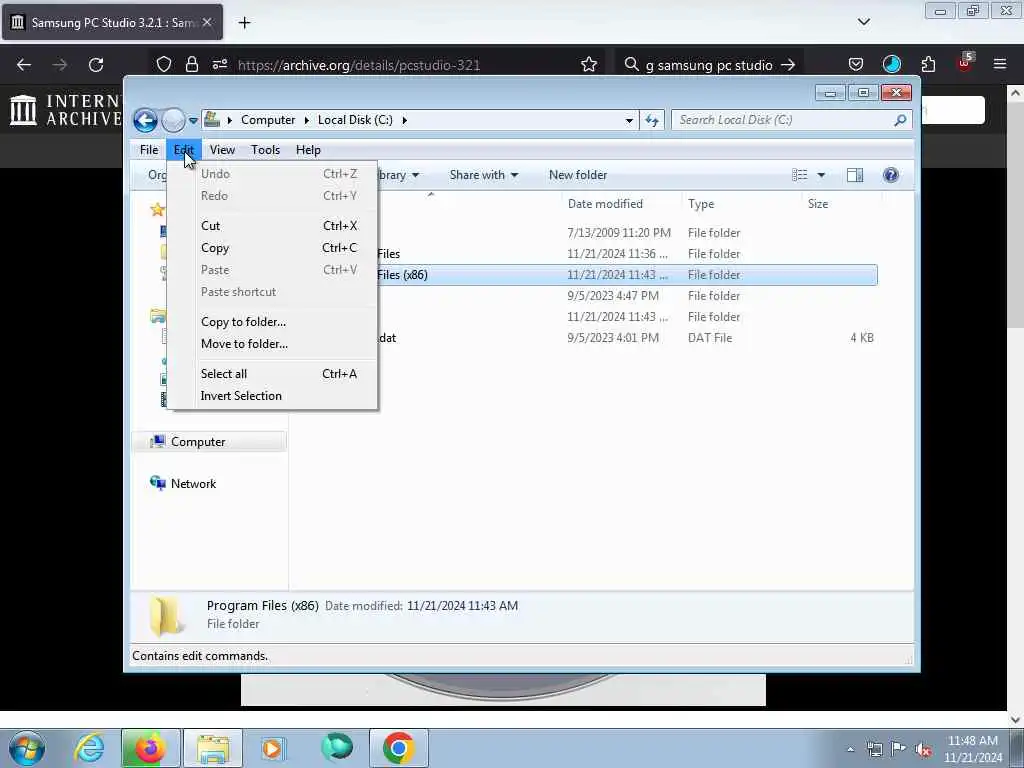Open Firefox extensions puzzle icon
Screen dimensions: 1024x768
(928, 64)
